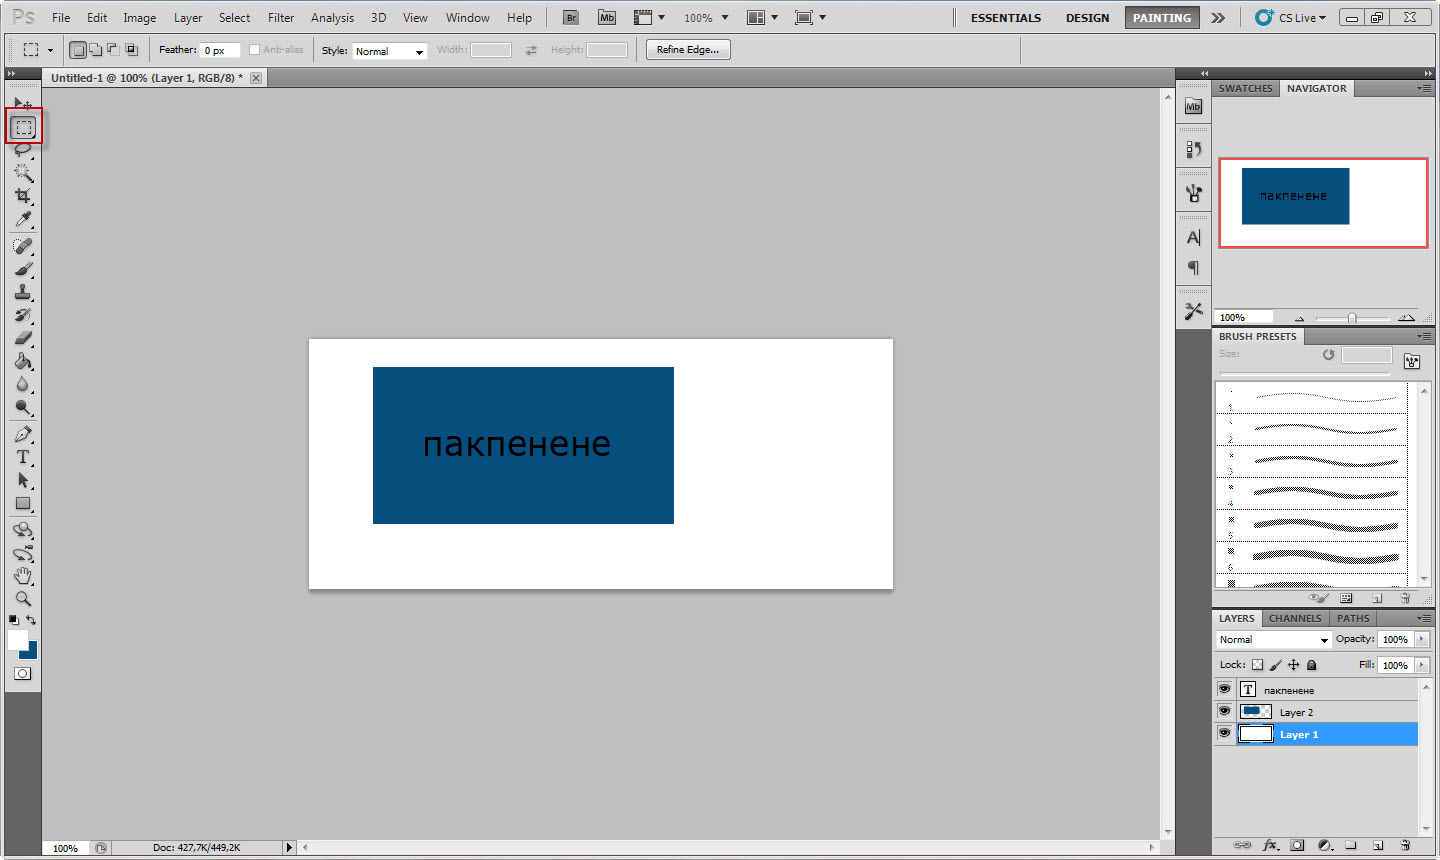Hide the Layer 2 visibility eye

point(1224,711)
